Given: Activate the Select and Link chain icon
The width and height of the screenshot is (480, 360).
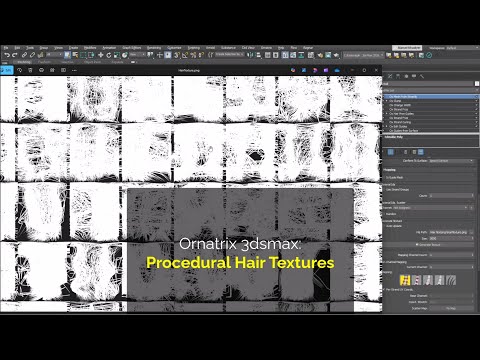Looking at the screenshot, I should tap(24, 55).
